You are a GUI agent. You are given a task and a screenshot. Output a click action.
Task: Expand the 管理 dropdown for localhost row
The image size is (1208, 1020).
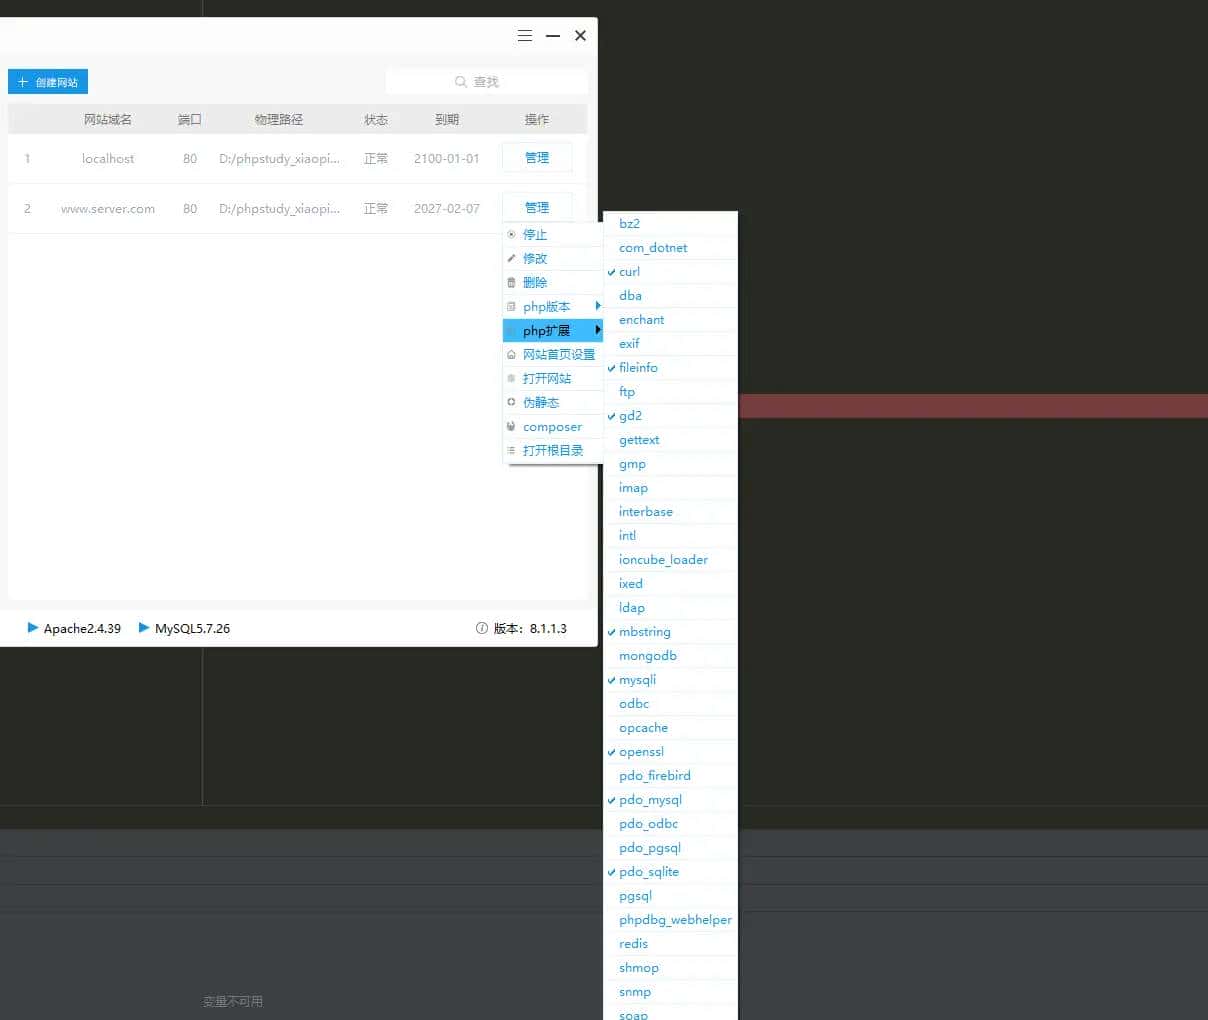point(537,157)
